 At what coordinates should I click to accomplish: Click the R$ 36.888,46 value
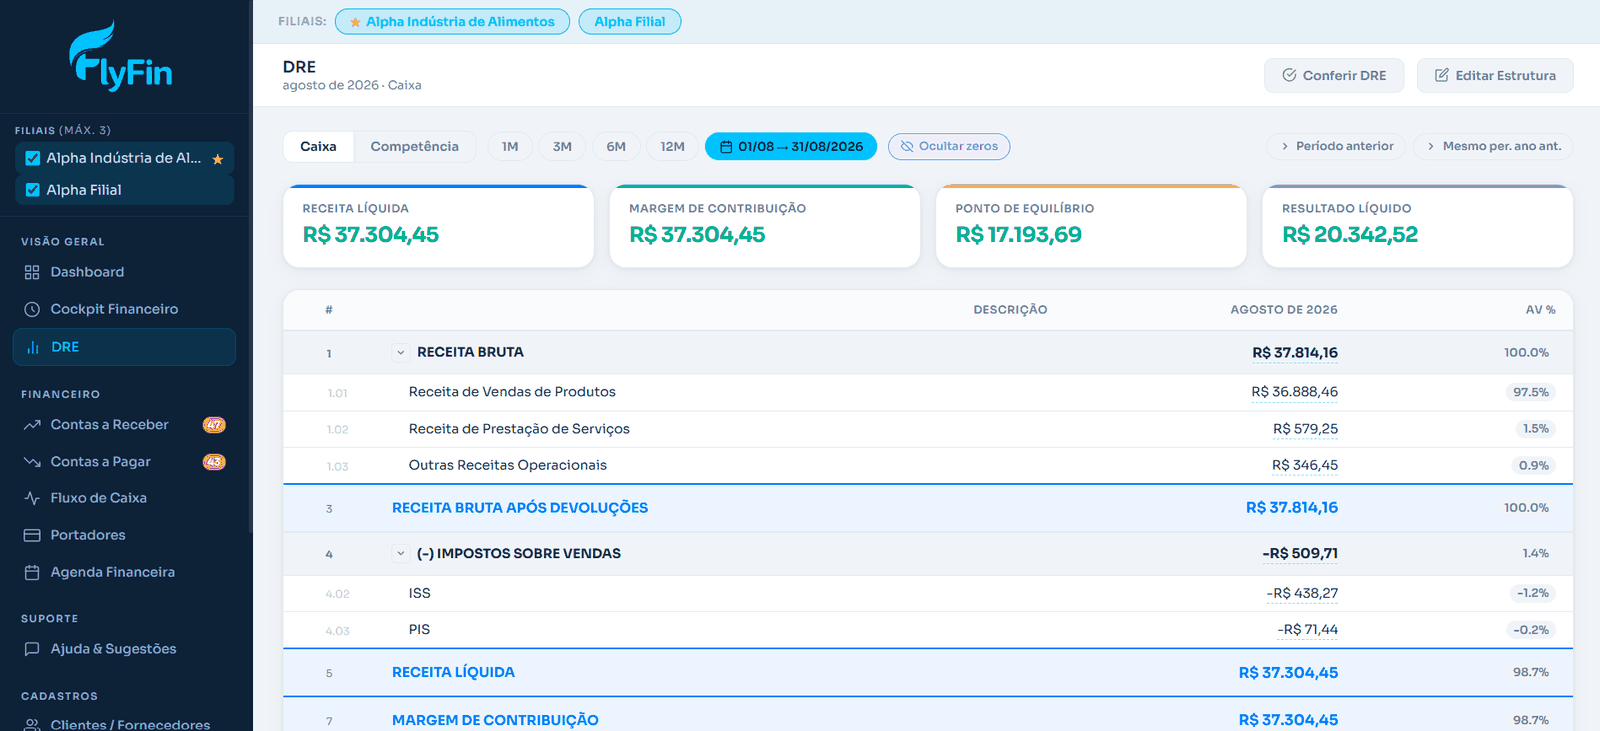pyautogui.click(x=1294, y=392)
